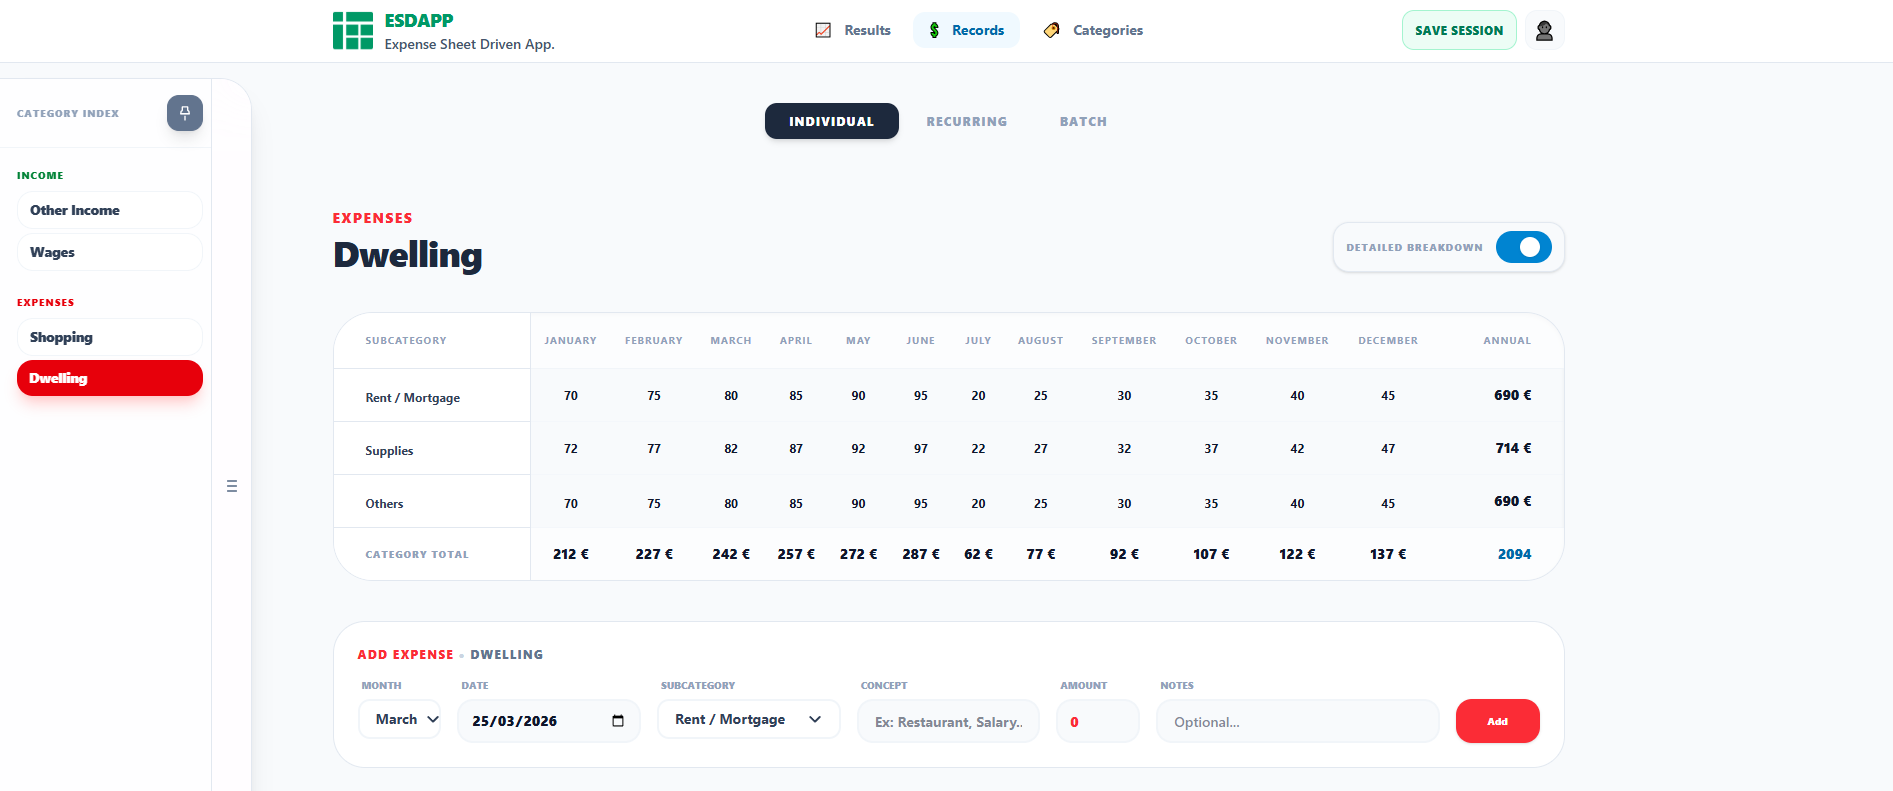Screen dimensions: 1893x791
Task: Click October category total 107 €
Action: click(1211, 554)
